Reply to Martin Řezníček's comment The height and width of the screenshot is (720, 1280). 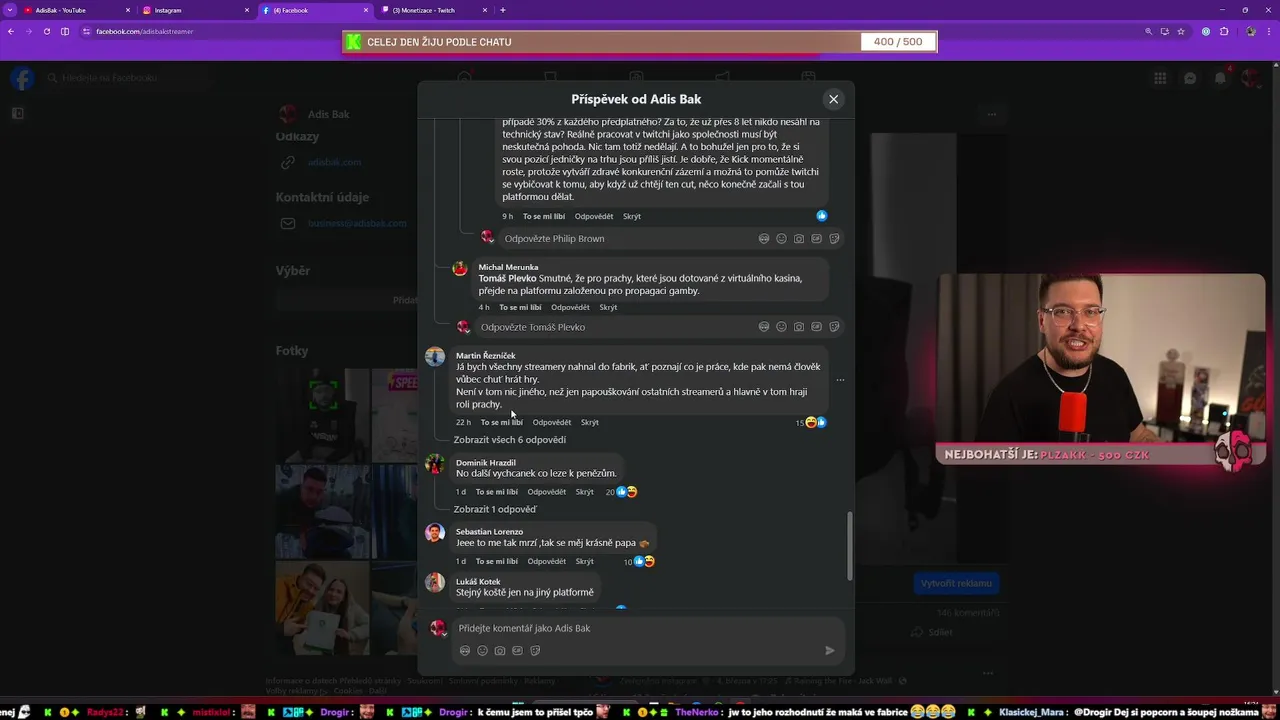point(552,422)
